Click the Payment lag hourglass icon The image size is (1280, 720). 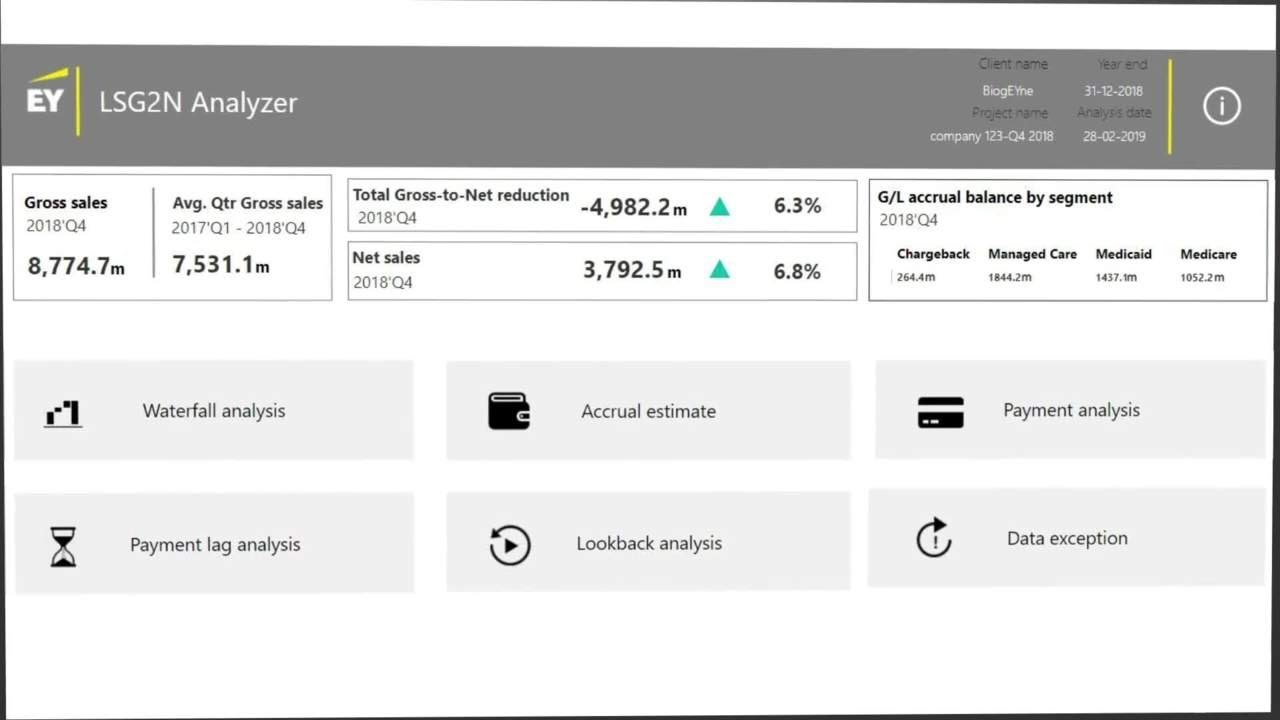[x=63, y=547]
